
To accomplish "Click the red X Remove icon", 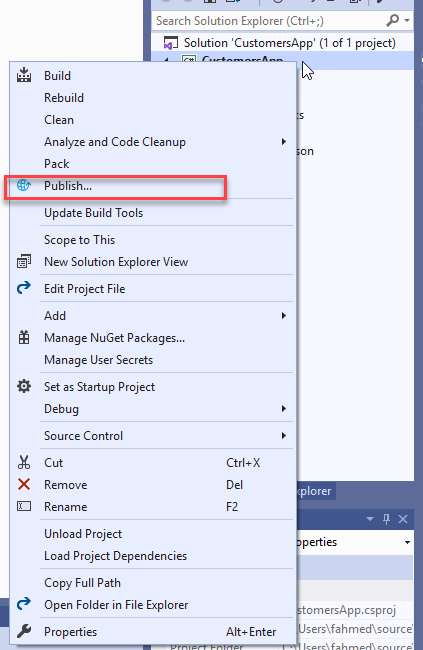I will (x=24, y=484).
